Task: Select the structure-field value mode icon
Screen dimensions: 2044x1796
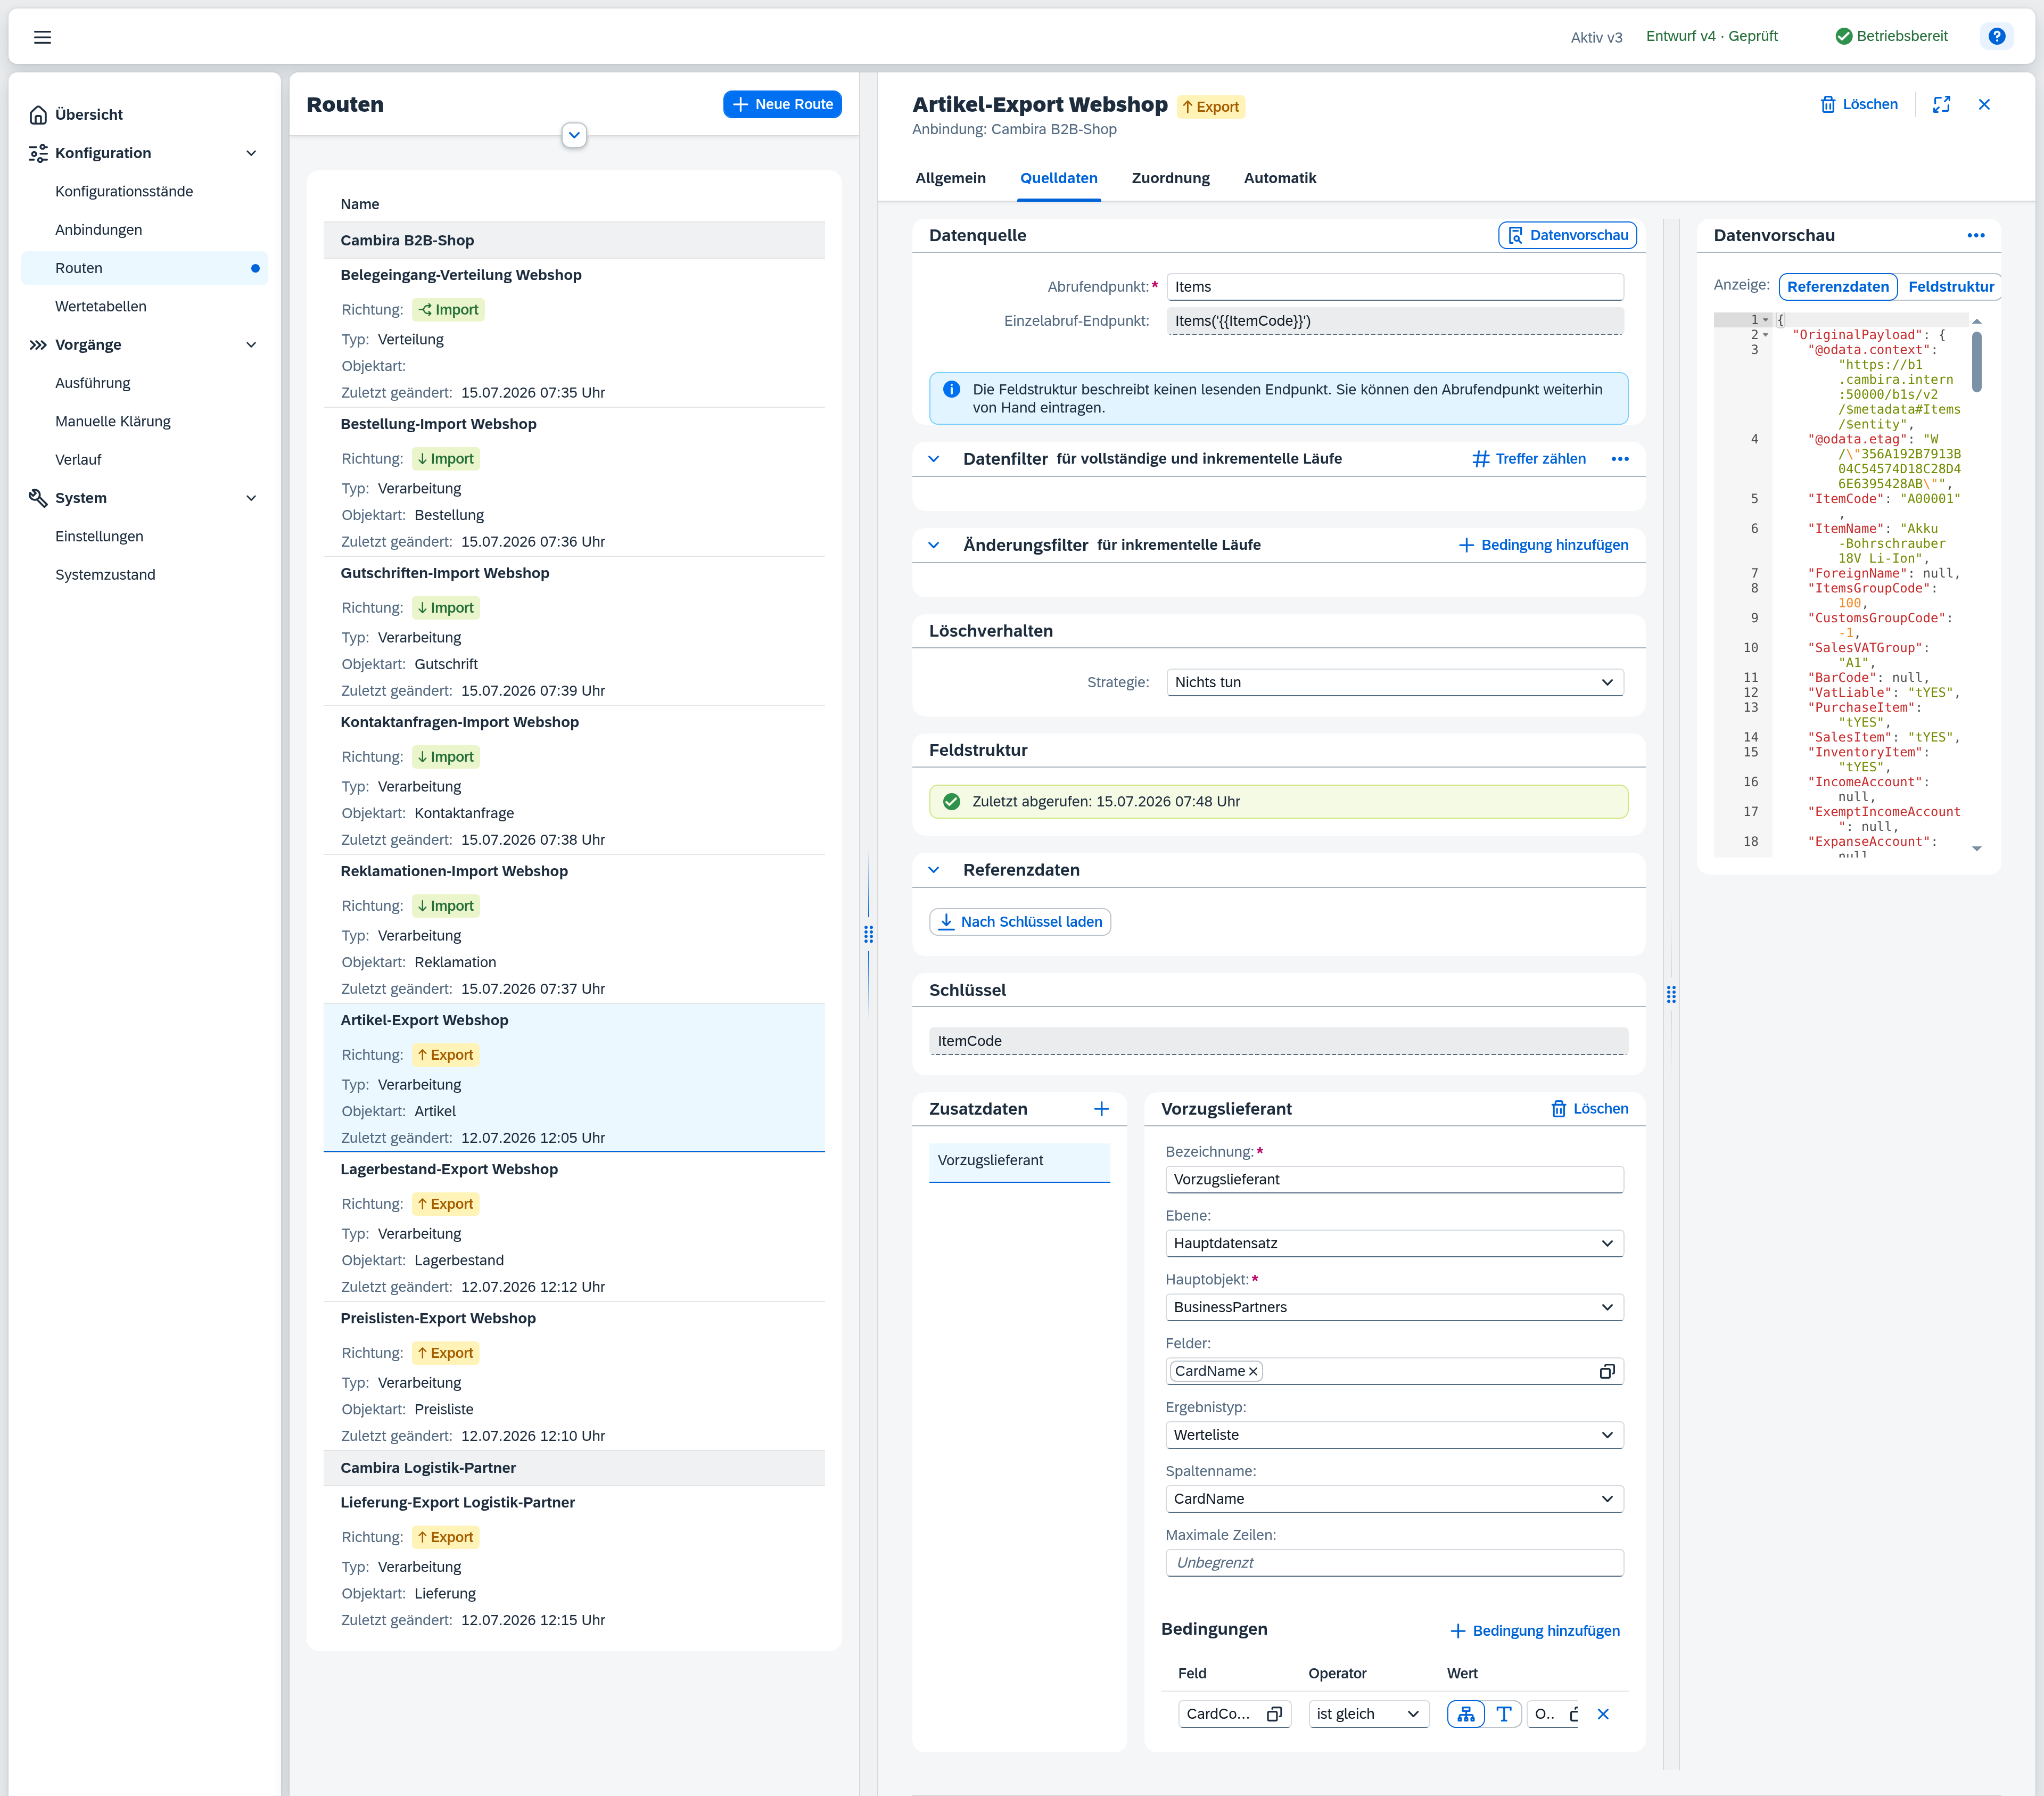Action: [x=1465, y=1714]
